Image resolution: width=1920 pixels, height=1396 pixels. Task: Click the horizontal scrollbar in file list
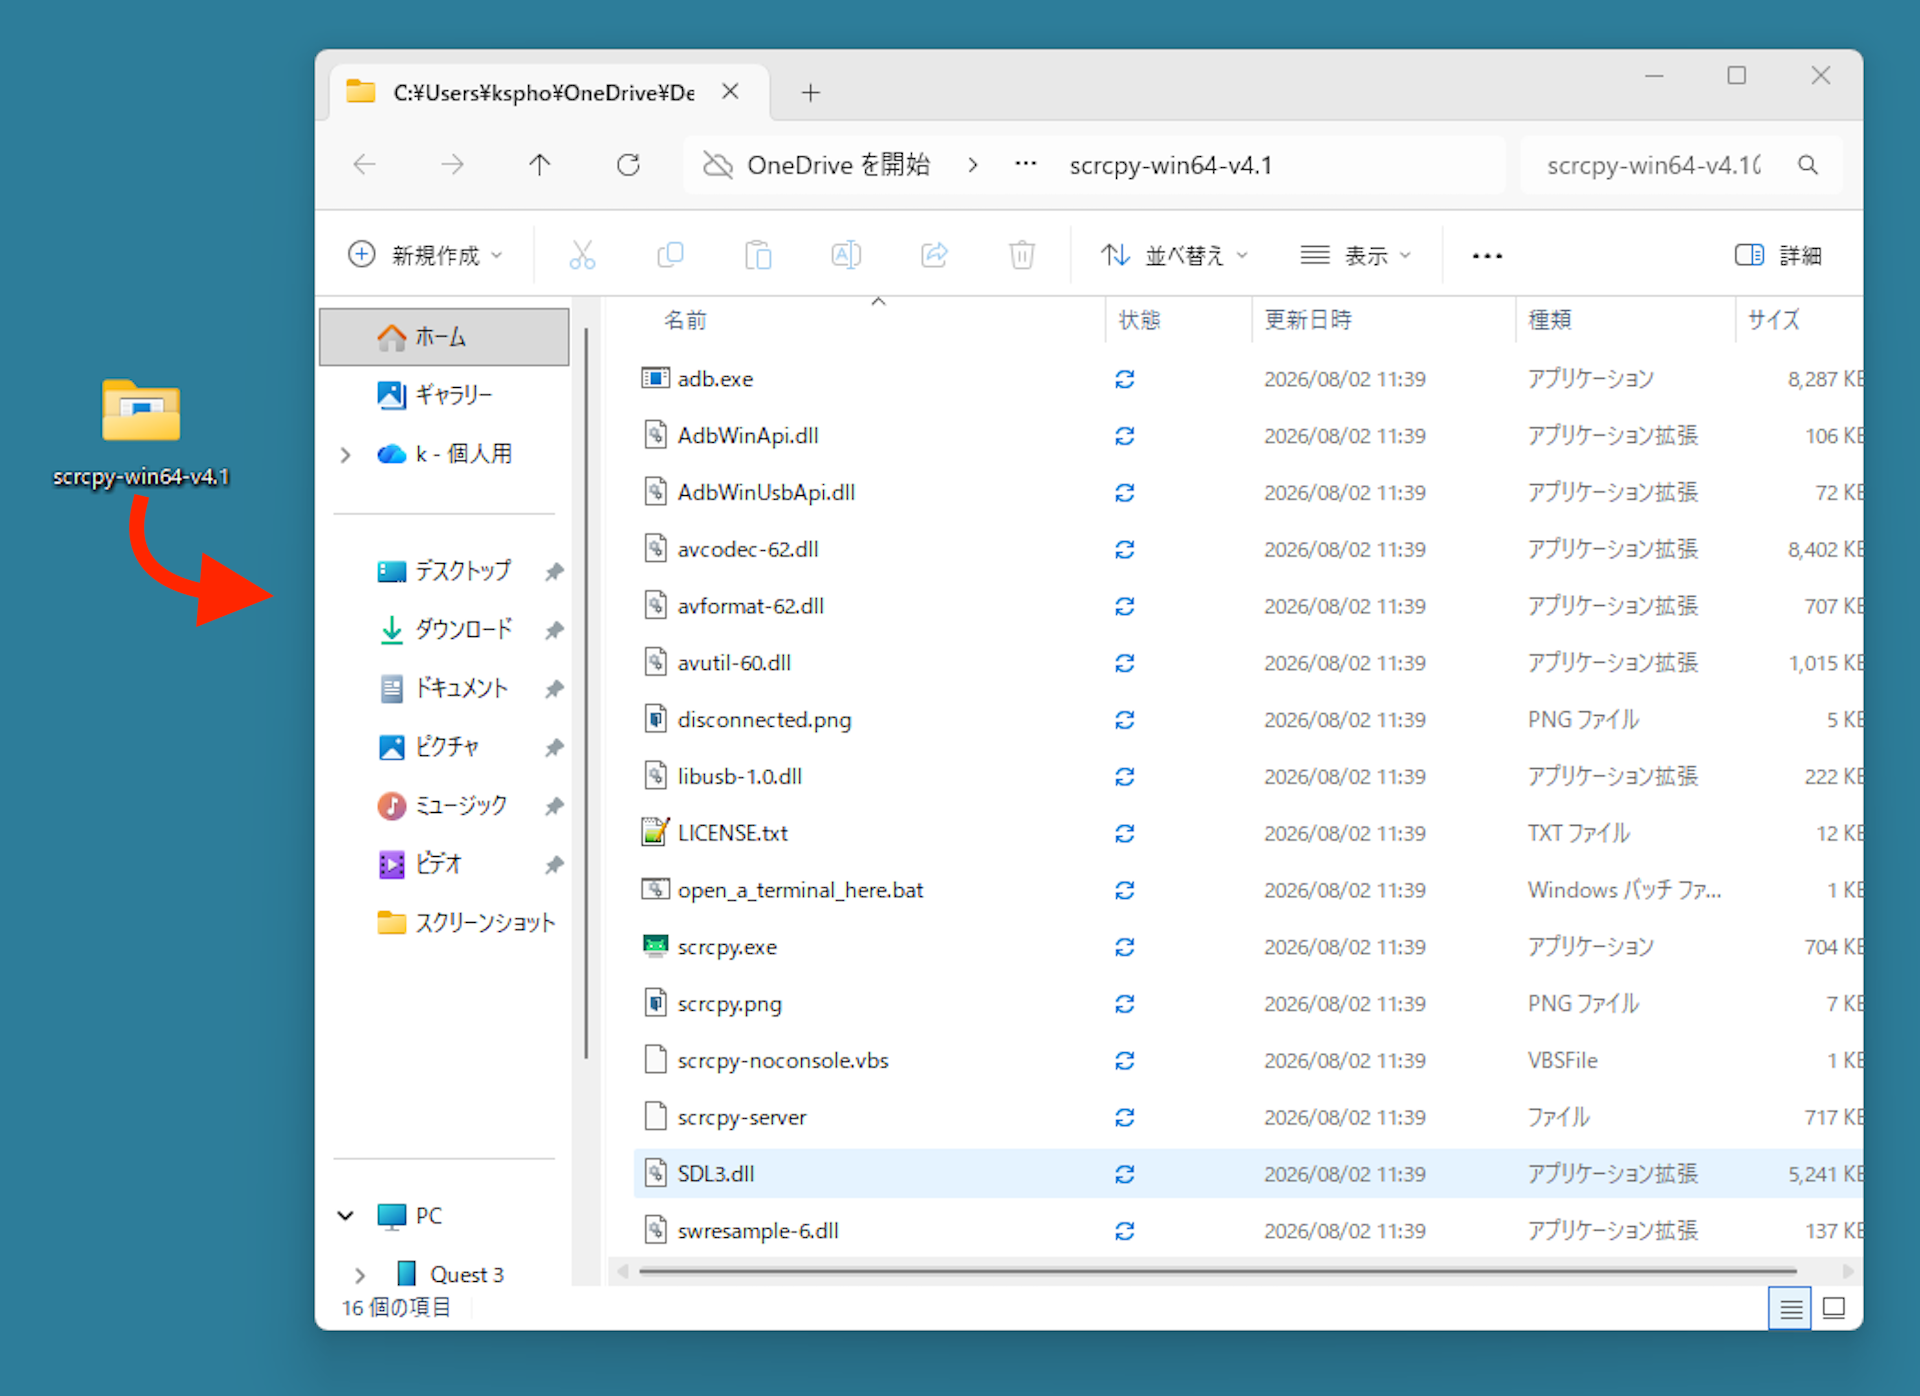[1218, 1272]
